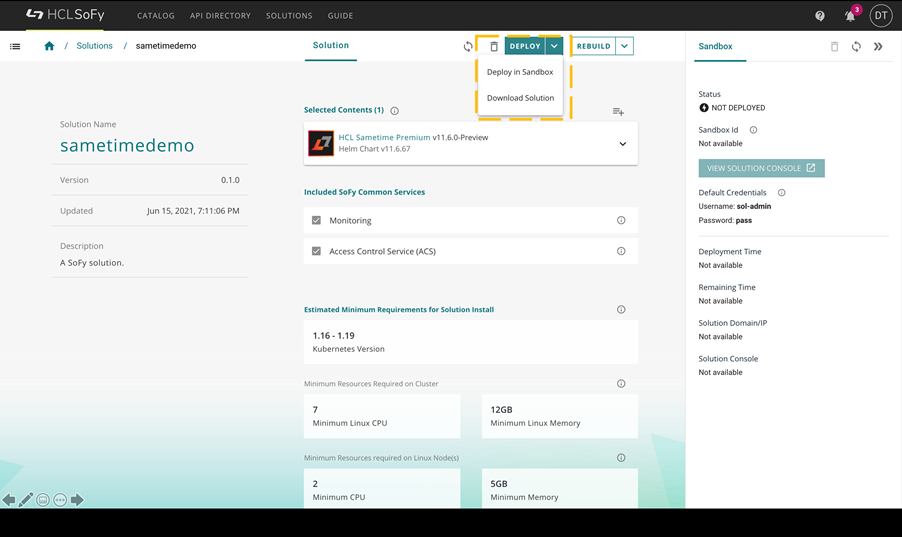902x537 pixels.
Task: Click the HCL Sametime Premium product logo
Action: [320, 143]
